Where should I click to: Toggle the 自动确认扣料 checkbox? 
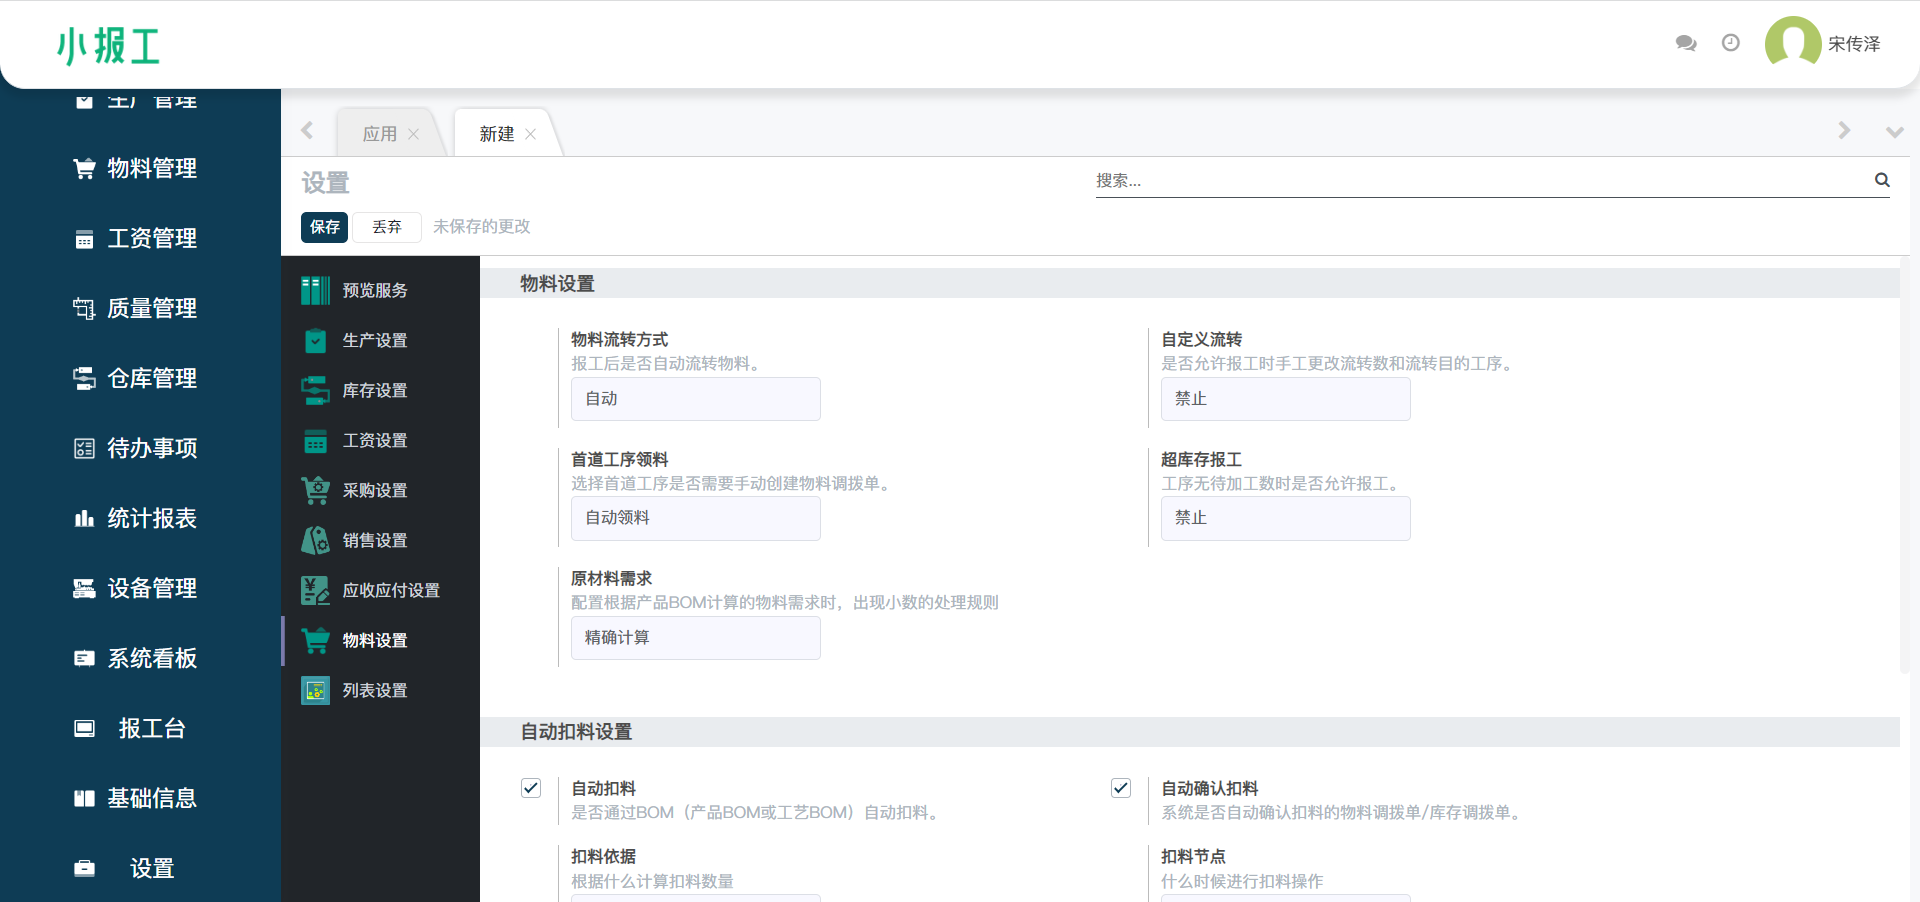click(1121, 788)
